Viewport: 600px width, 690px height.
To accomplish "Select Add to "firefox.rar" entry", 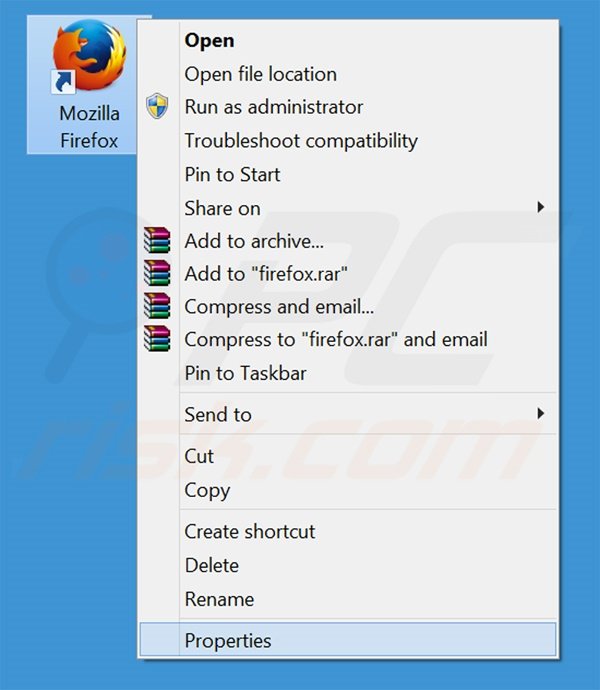I will coord(348,274).
